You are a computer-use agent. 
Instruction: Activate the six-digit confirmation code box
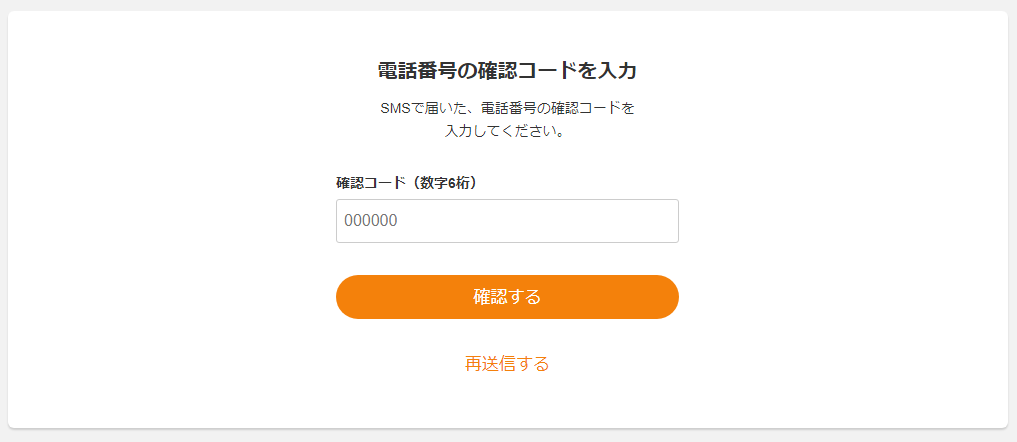(507, 221)
